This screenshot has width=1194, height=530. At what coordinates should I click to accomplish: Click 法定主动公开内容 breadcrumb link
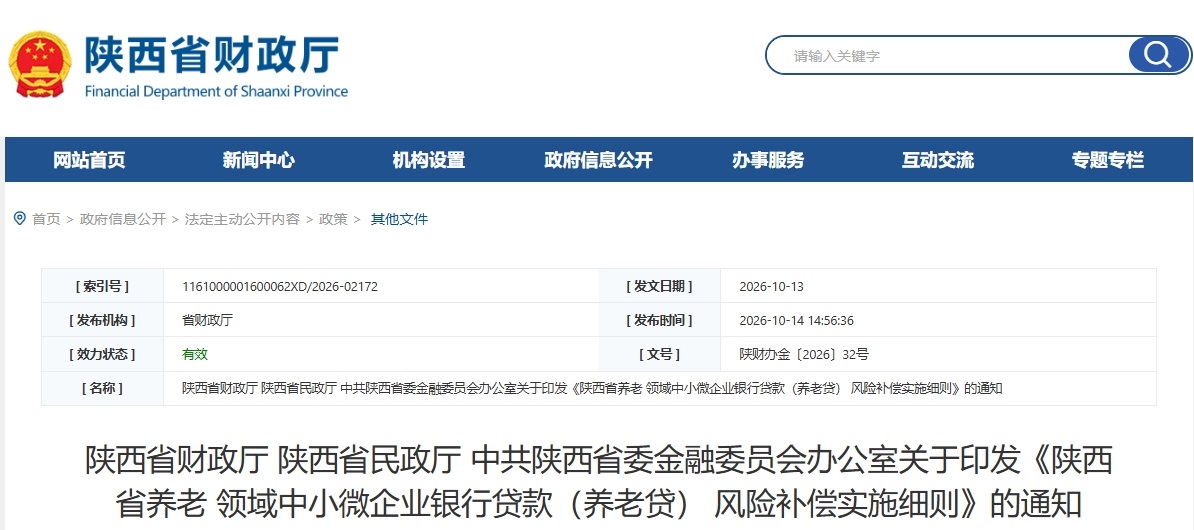(x=242, y=219)
